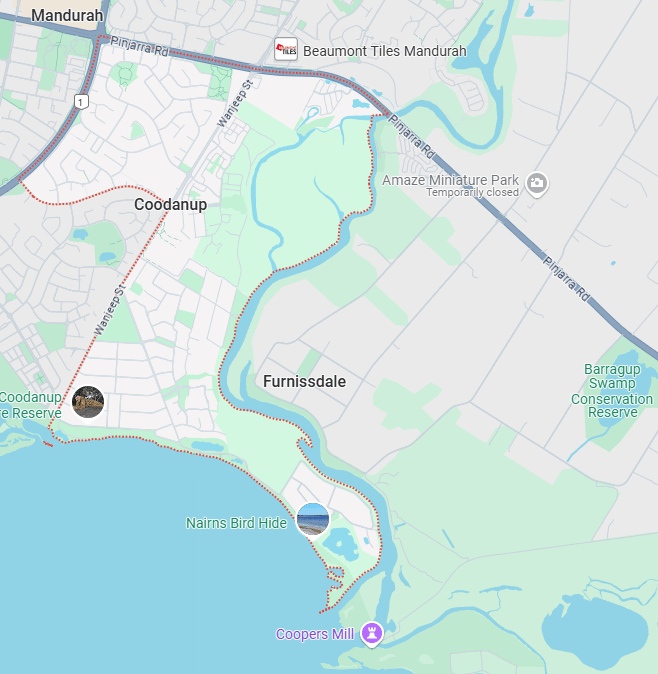
Task: Click the Barragup Swamp Conservation Reserve label
Action: (x=612, y=390)
